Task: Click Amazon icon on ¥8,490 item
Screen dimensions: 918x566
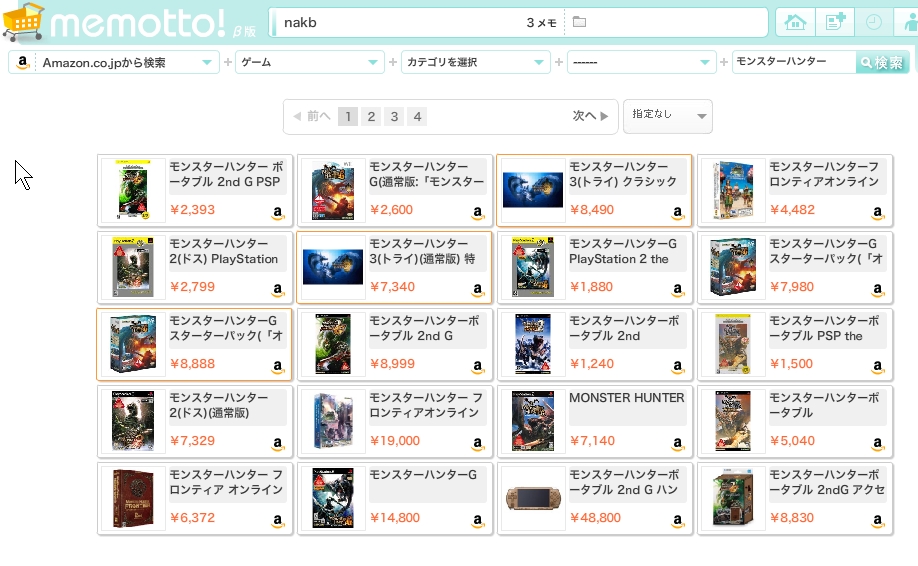Action: click(678, 212)
